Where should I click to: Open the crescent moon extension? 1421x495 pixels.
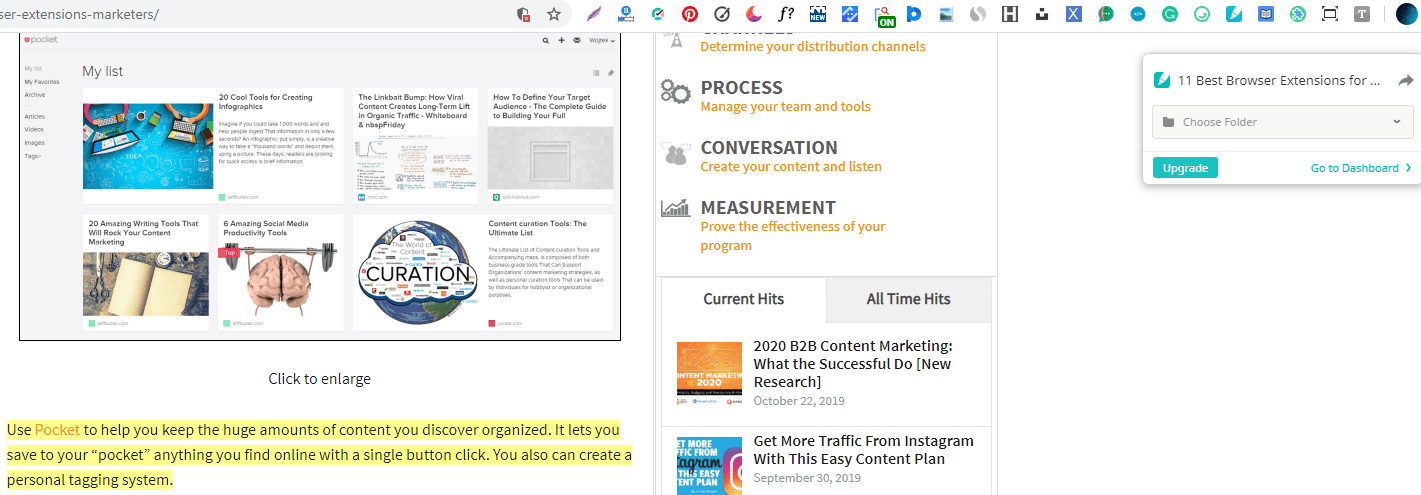(x=754, y=14)
